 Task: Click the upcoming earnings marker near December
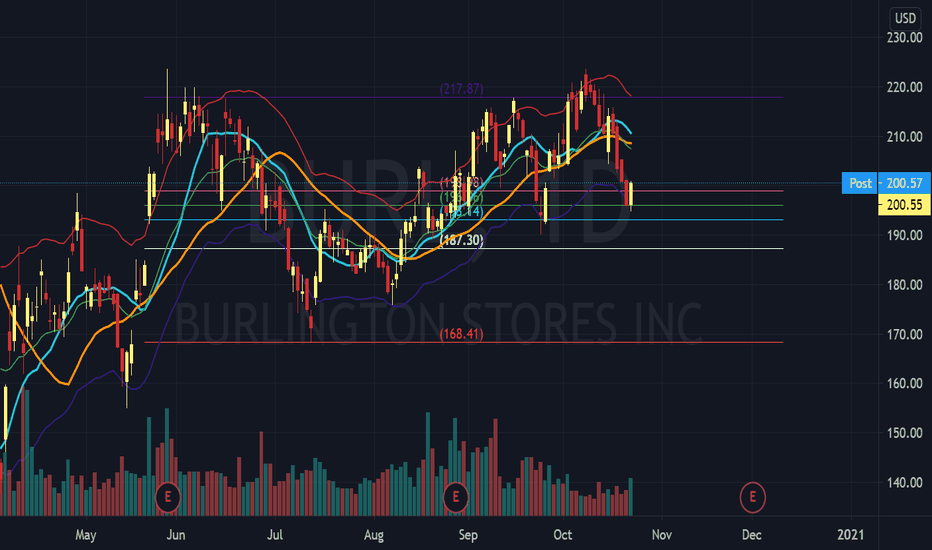[x=752, y=497]
